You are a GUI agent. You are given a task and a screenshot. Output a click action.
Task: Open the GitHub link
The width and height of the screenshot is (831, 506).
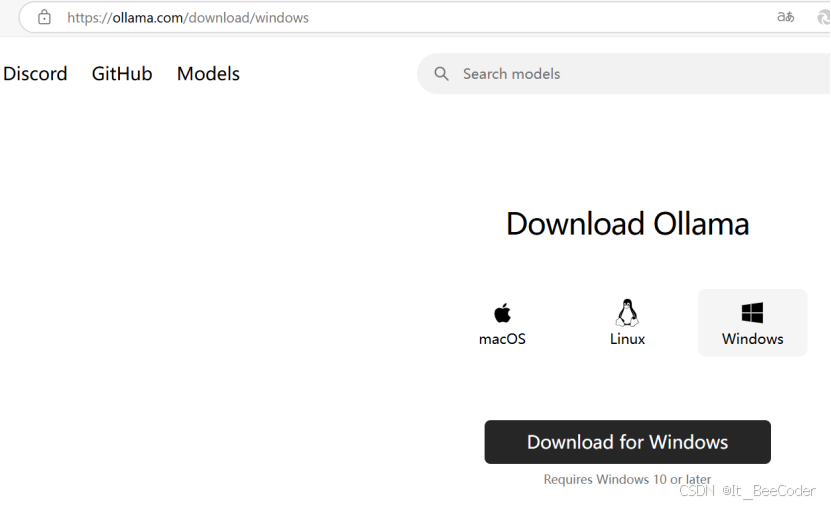pyautogui.click(x=122, y=74)
